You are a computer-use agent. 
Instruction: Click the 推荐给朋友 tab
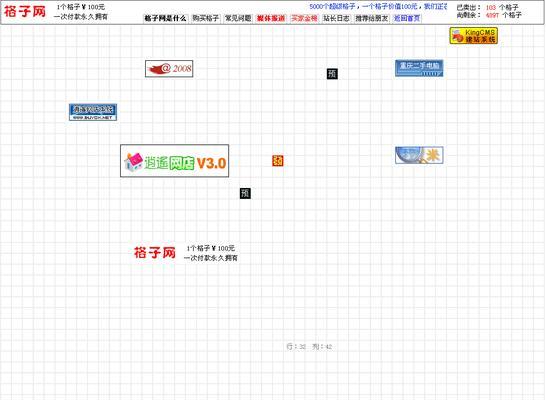point(372,18)
